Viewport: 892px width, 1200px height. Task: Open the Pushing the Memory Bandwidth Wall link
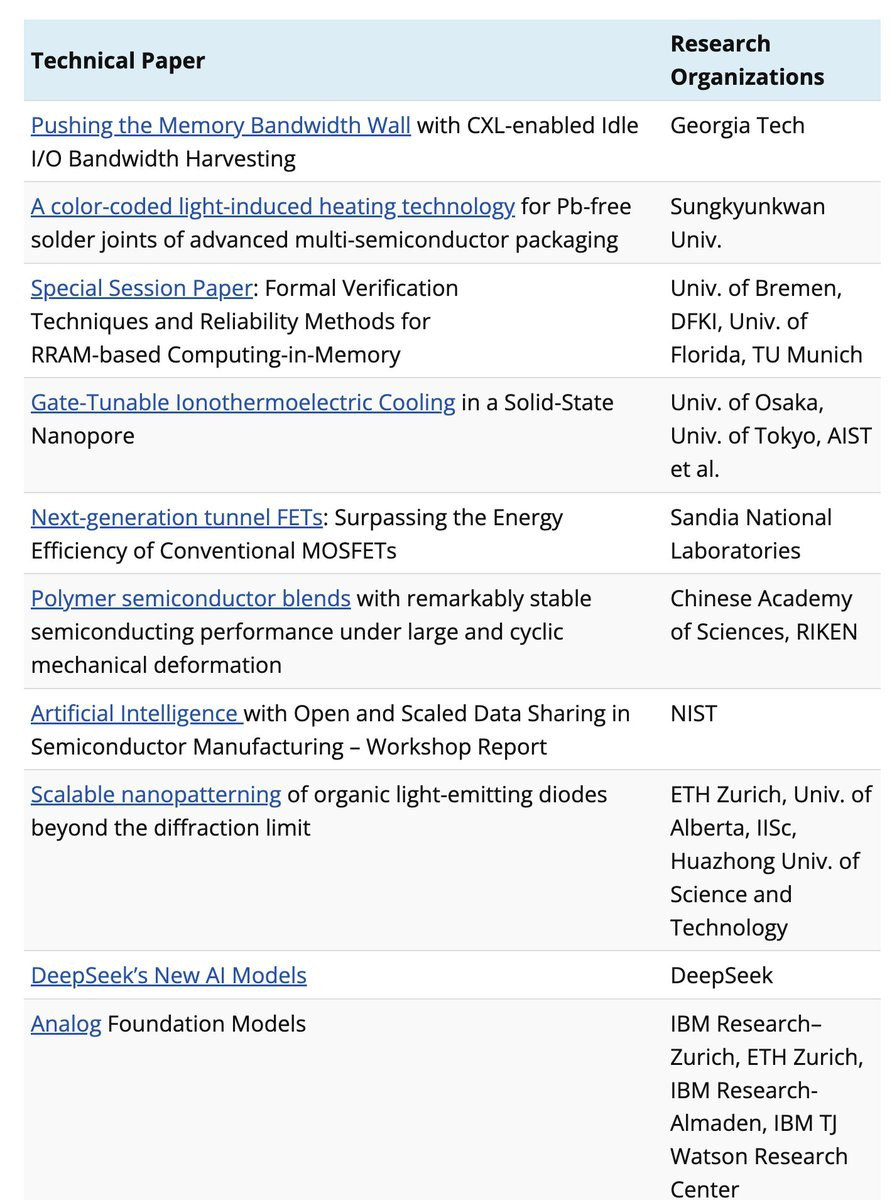pos(221,126)
